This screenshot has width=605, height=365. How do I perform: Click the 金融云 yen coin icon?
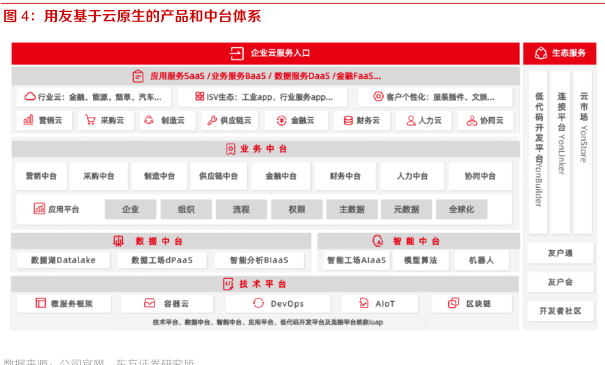pos(282,121)
